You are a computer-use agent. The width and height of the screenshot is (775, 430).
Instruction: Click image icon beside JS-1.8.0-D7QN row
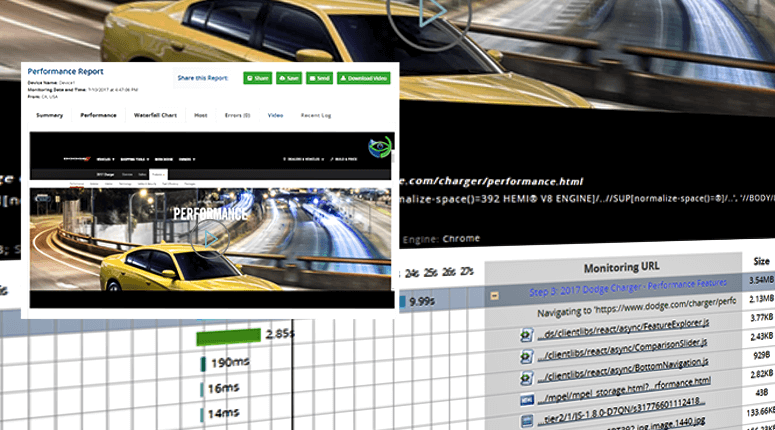click(x=527, y=421)
